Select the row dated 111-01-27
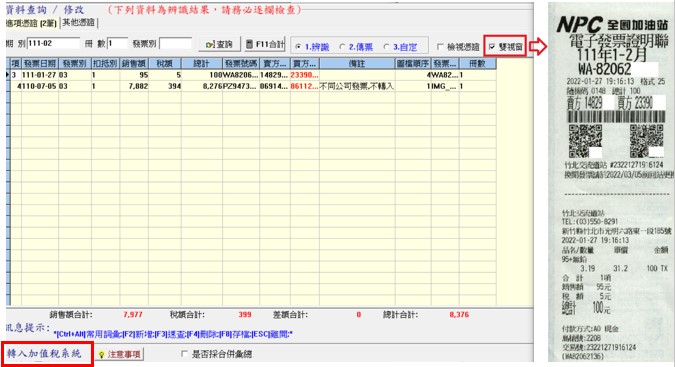 click(251, 75)
